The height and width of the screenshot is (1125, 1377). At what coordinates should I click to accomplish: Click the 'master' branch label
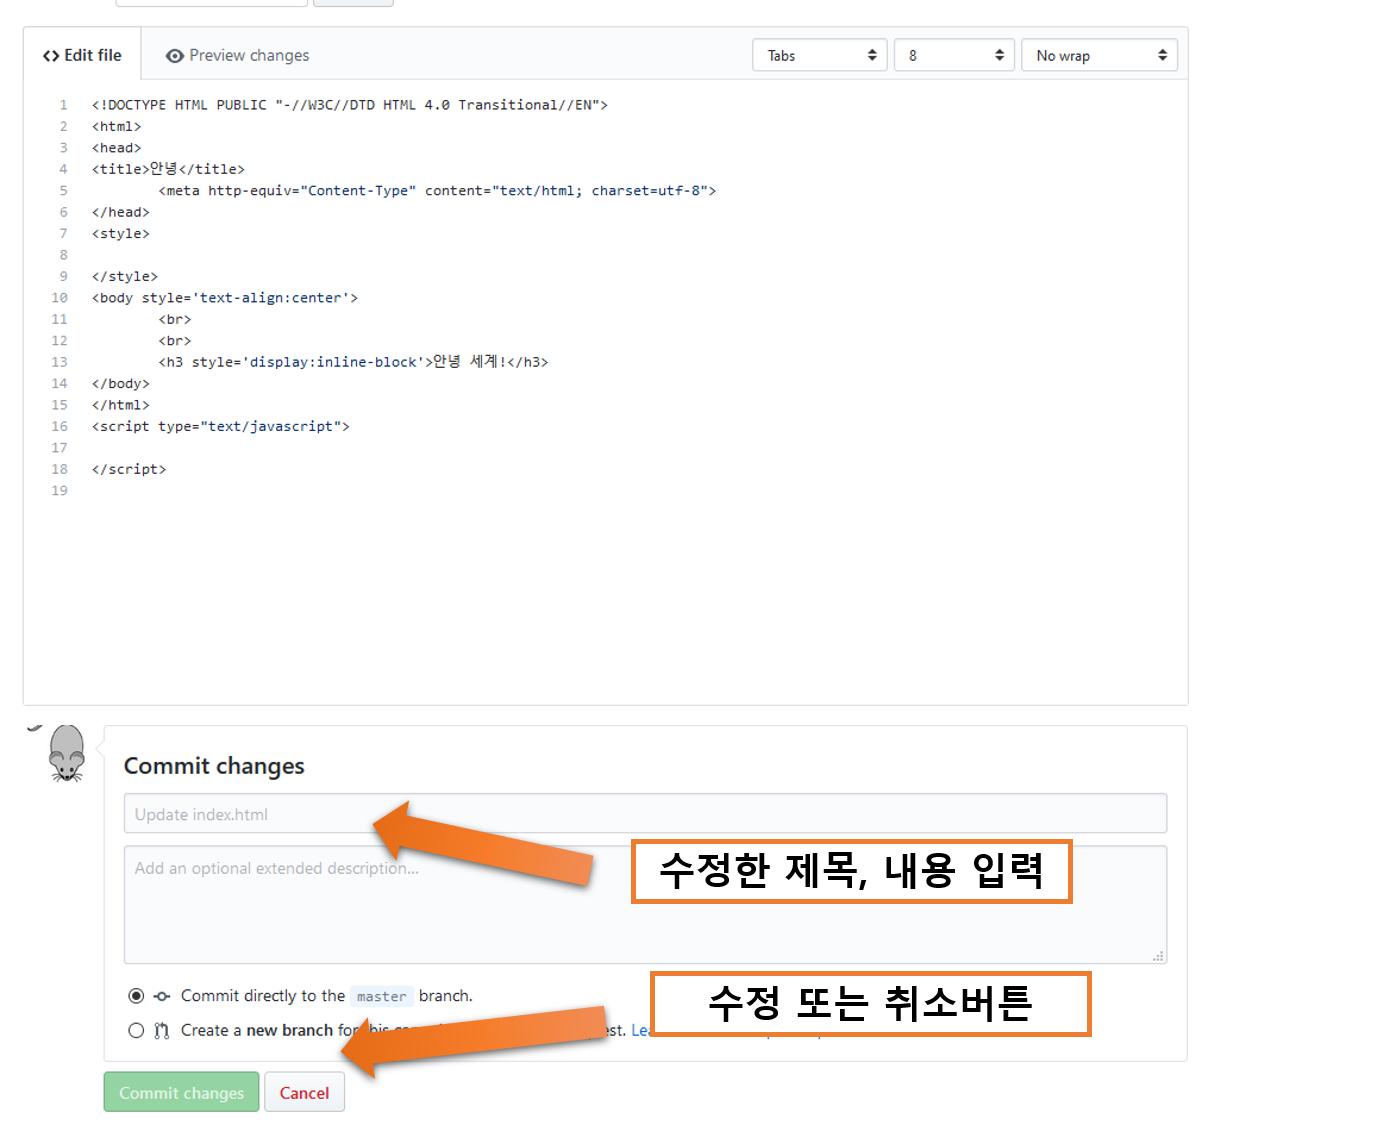coord(381,996)
